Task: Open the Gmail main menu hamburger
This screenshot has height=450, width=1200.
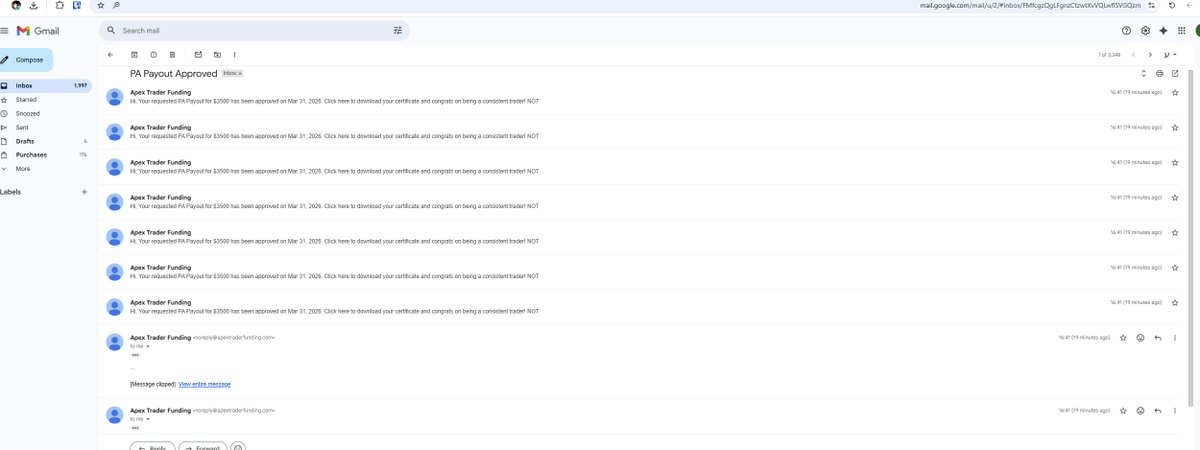Action: click(5, 31)
